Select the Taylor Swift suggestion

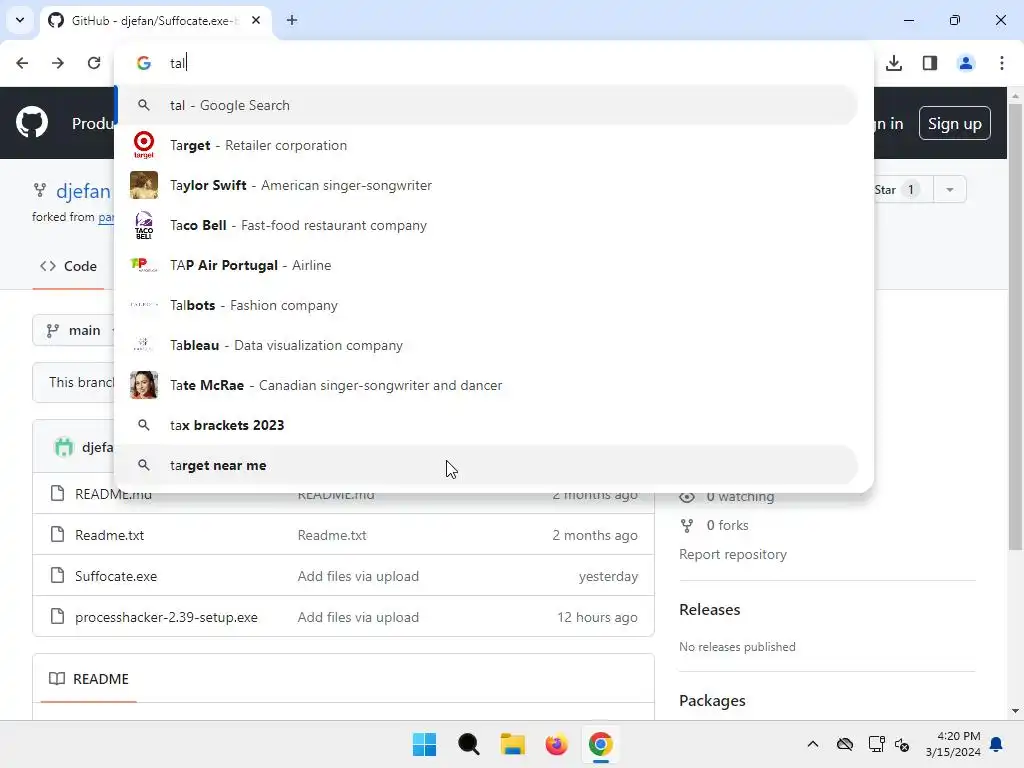[486, 185]
